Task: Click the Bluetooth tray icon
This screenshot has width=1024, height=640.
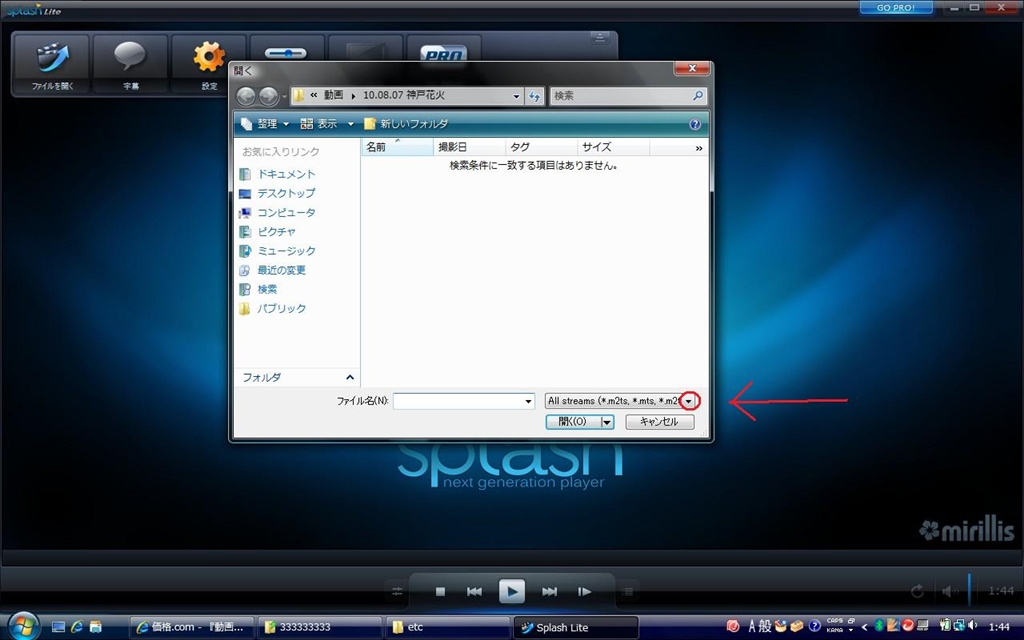Action: coord(879,626)
